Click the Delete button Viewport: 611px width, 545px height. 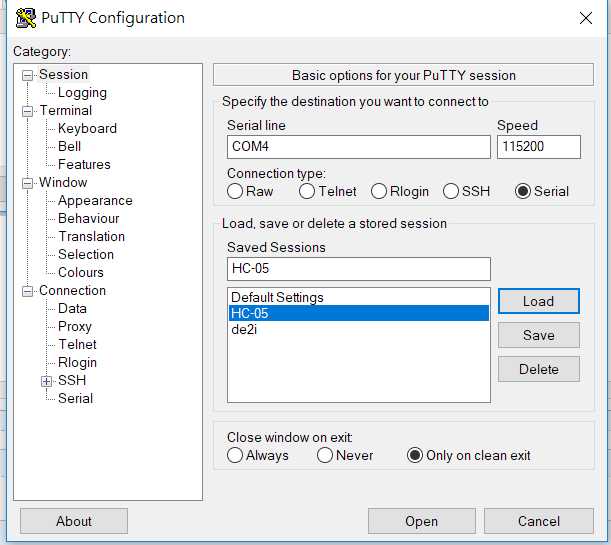coord(539,369)
